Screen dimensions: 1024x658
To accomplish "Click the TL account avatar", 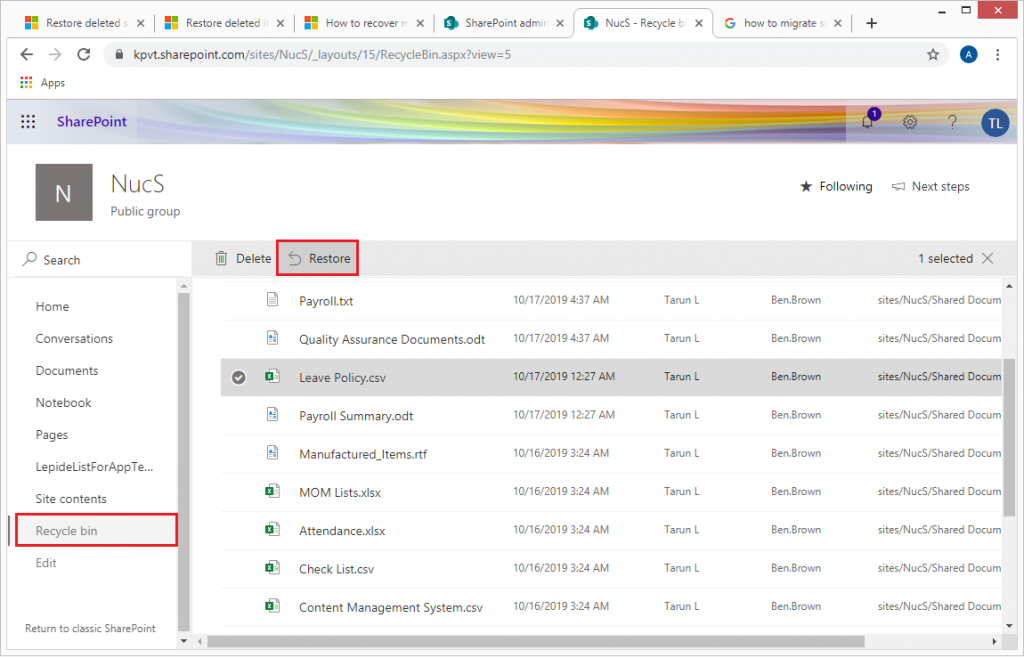I will [995, 122].
